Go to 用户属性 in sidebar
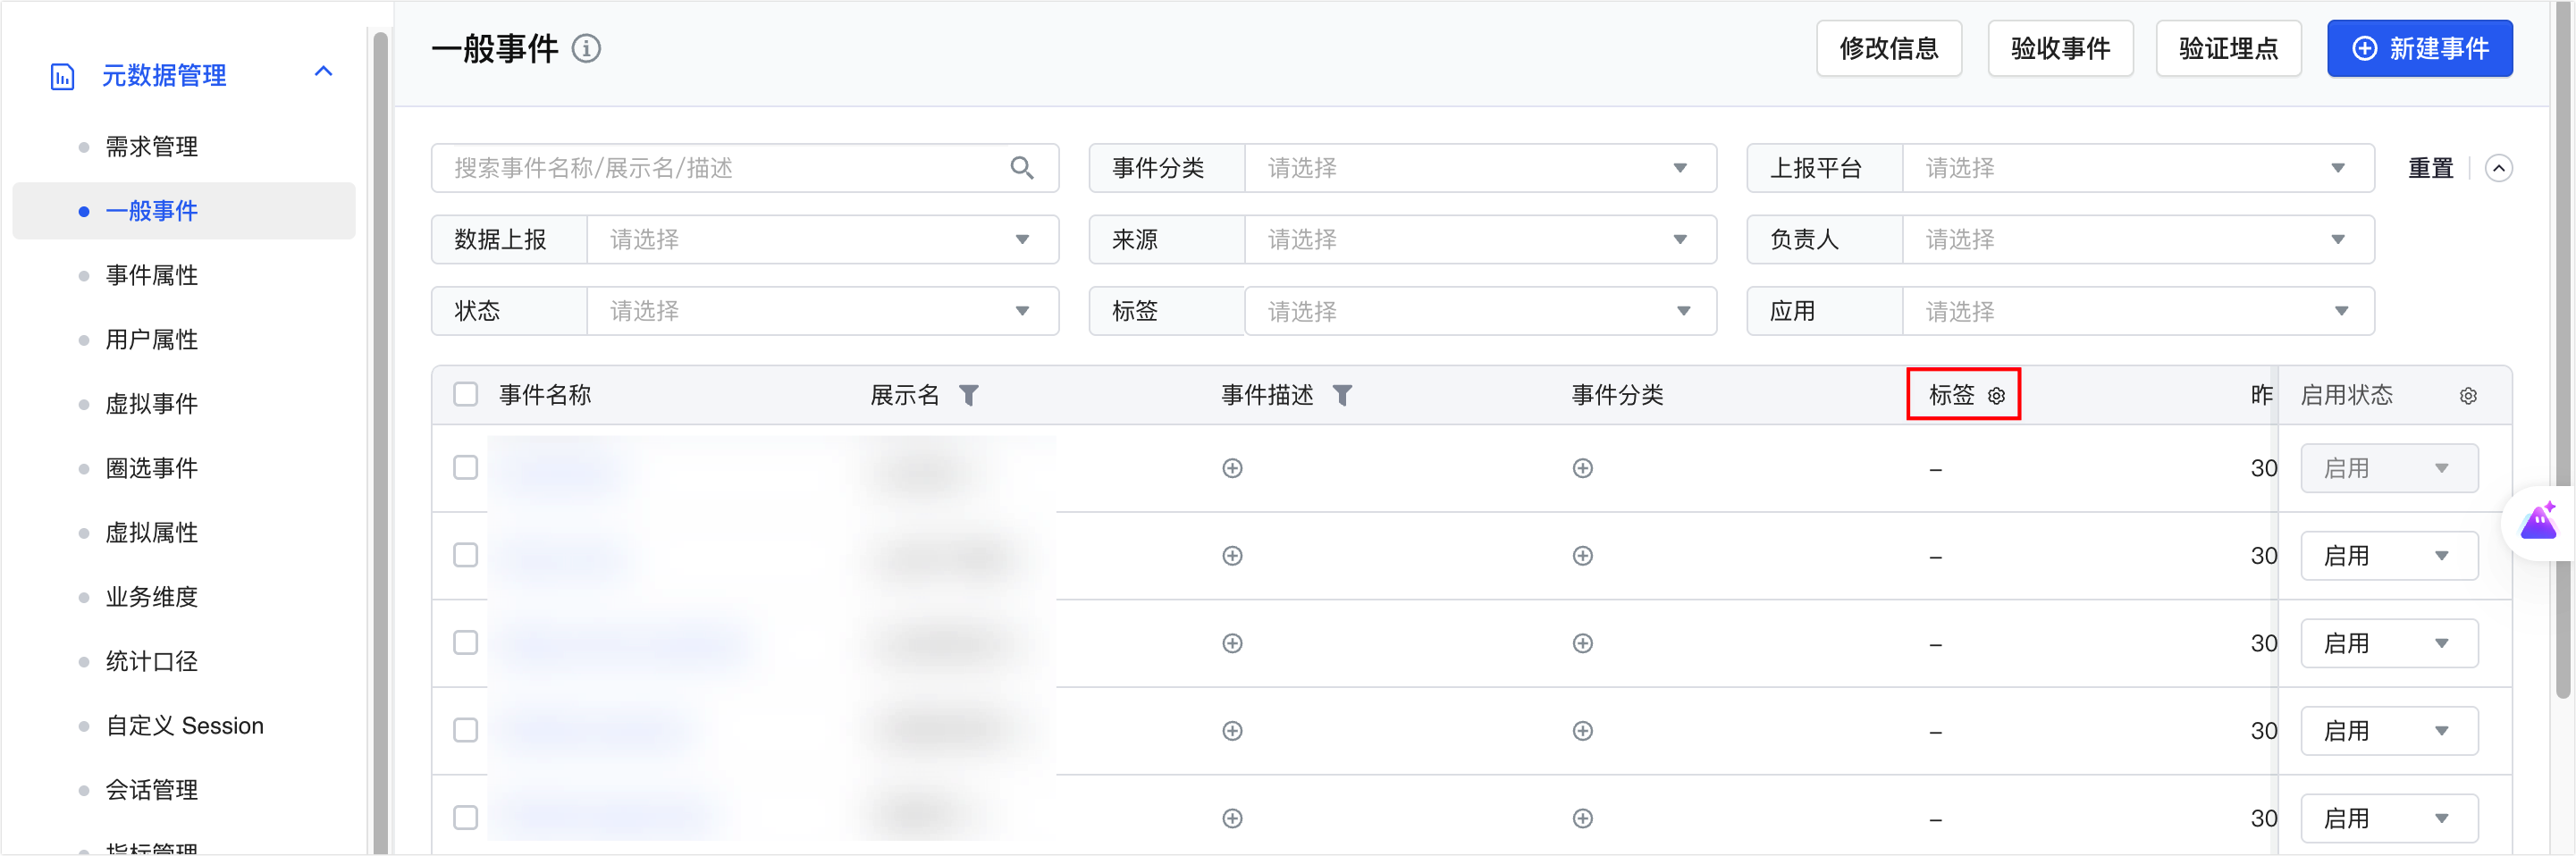The height and width of the screenshot is (856, 2576). click(152, 340)
